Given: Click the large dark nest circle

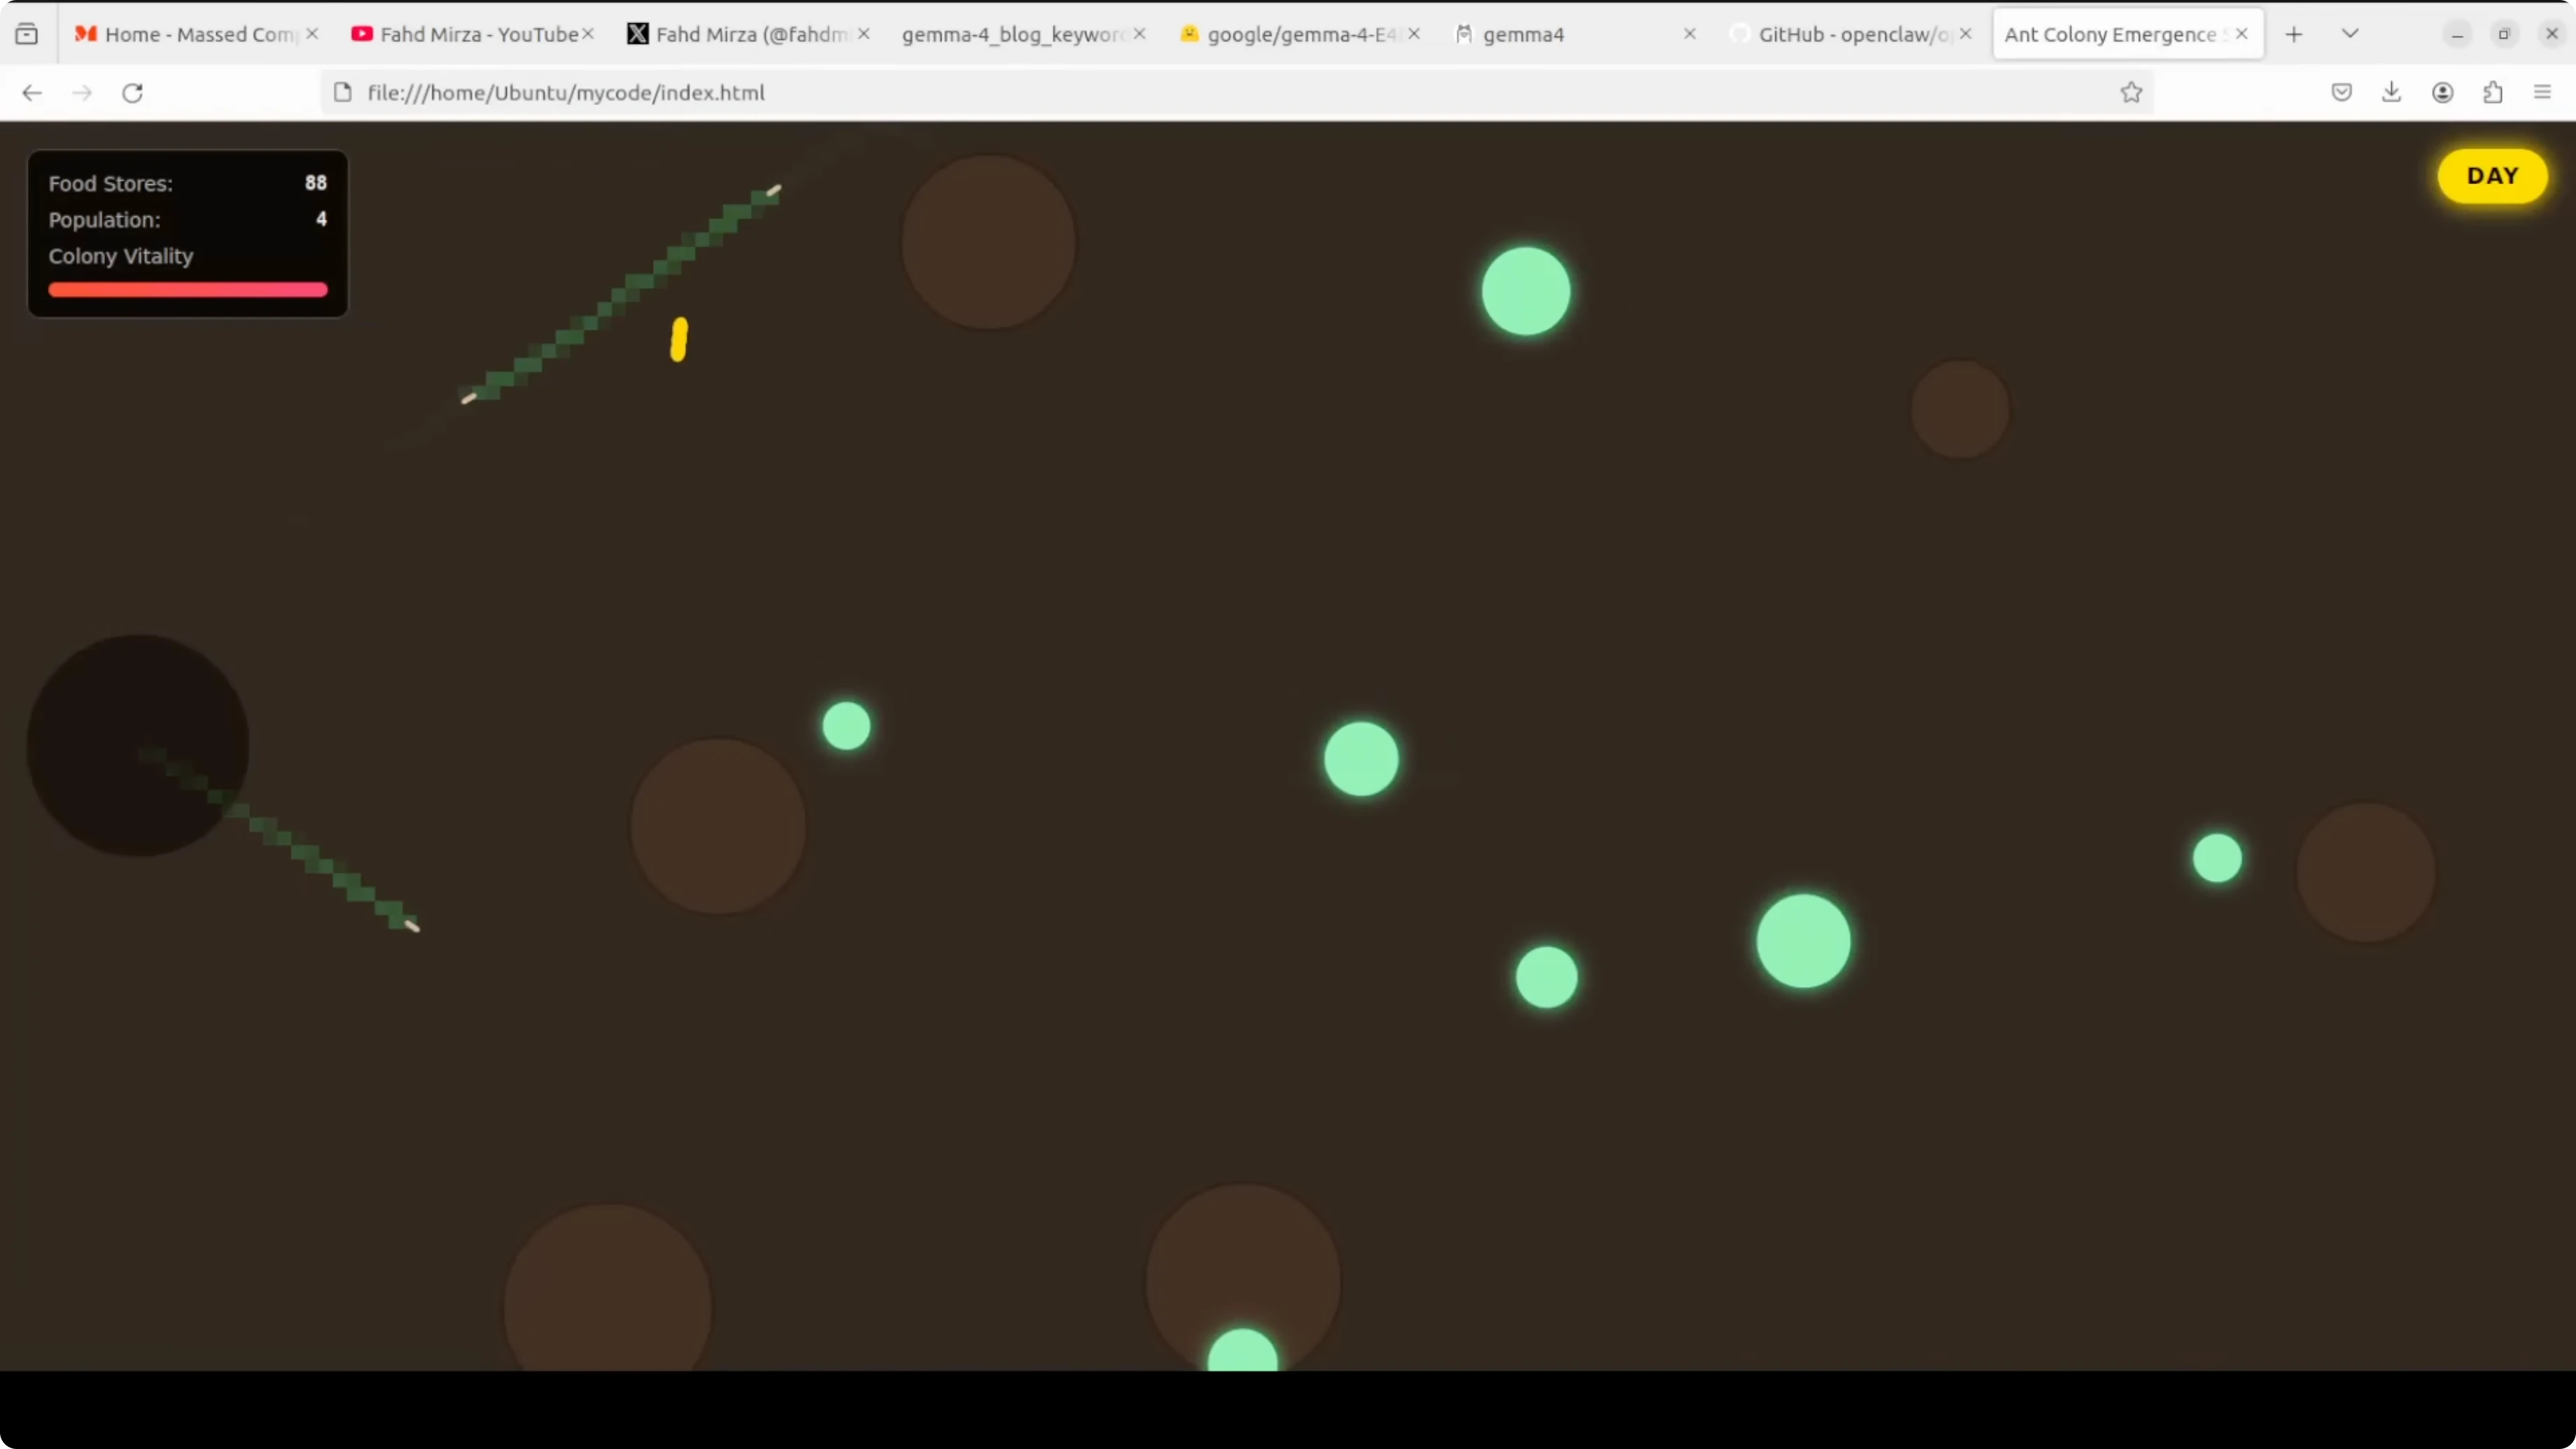Looking at the screenshot, I should [x=137, y=745].
